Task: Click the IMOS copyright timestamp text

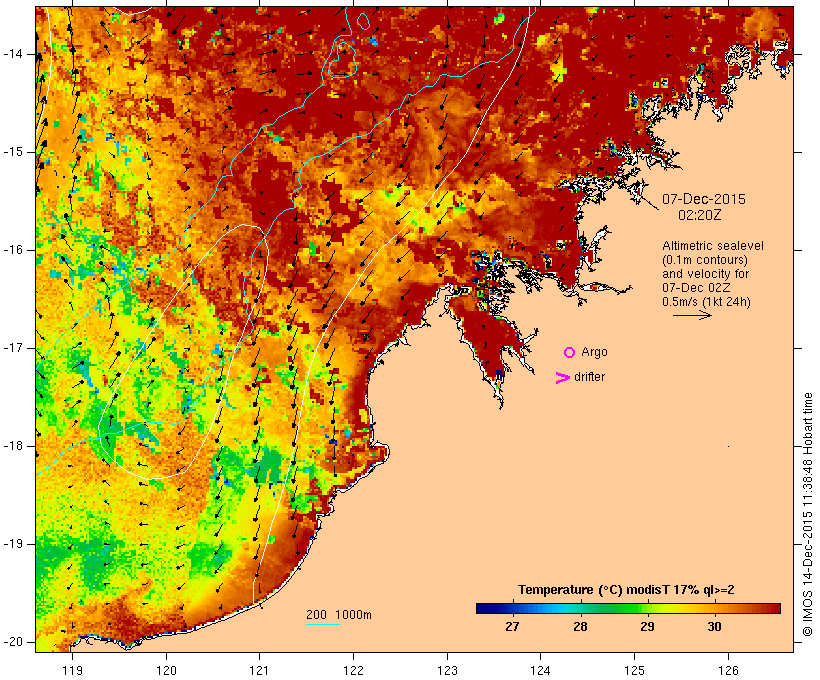Action: pos(807,515)
